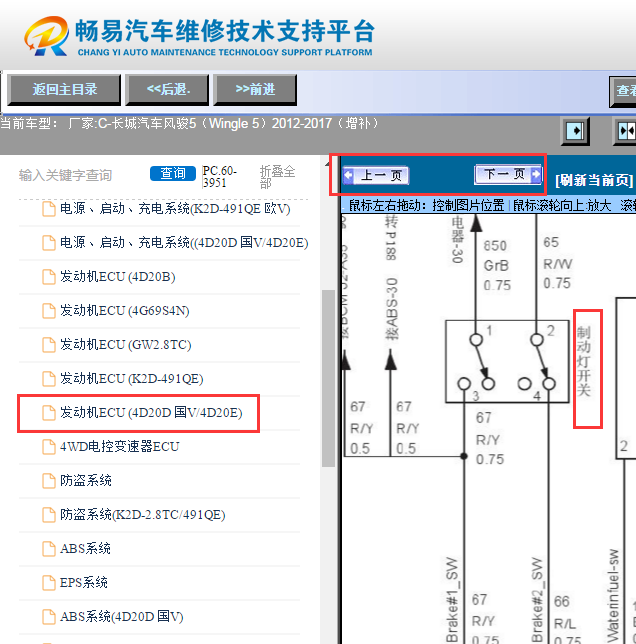Open 发动机ECU (GW2.8TC) entry
Viewport: 636px width, 644px height.
125,345
